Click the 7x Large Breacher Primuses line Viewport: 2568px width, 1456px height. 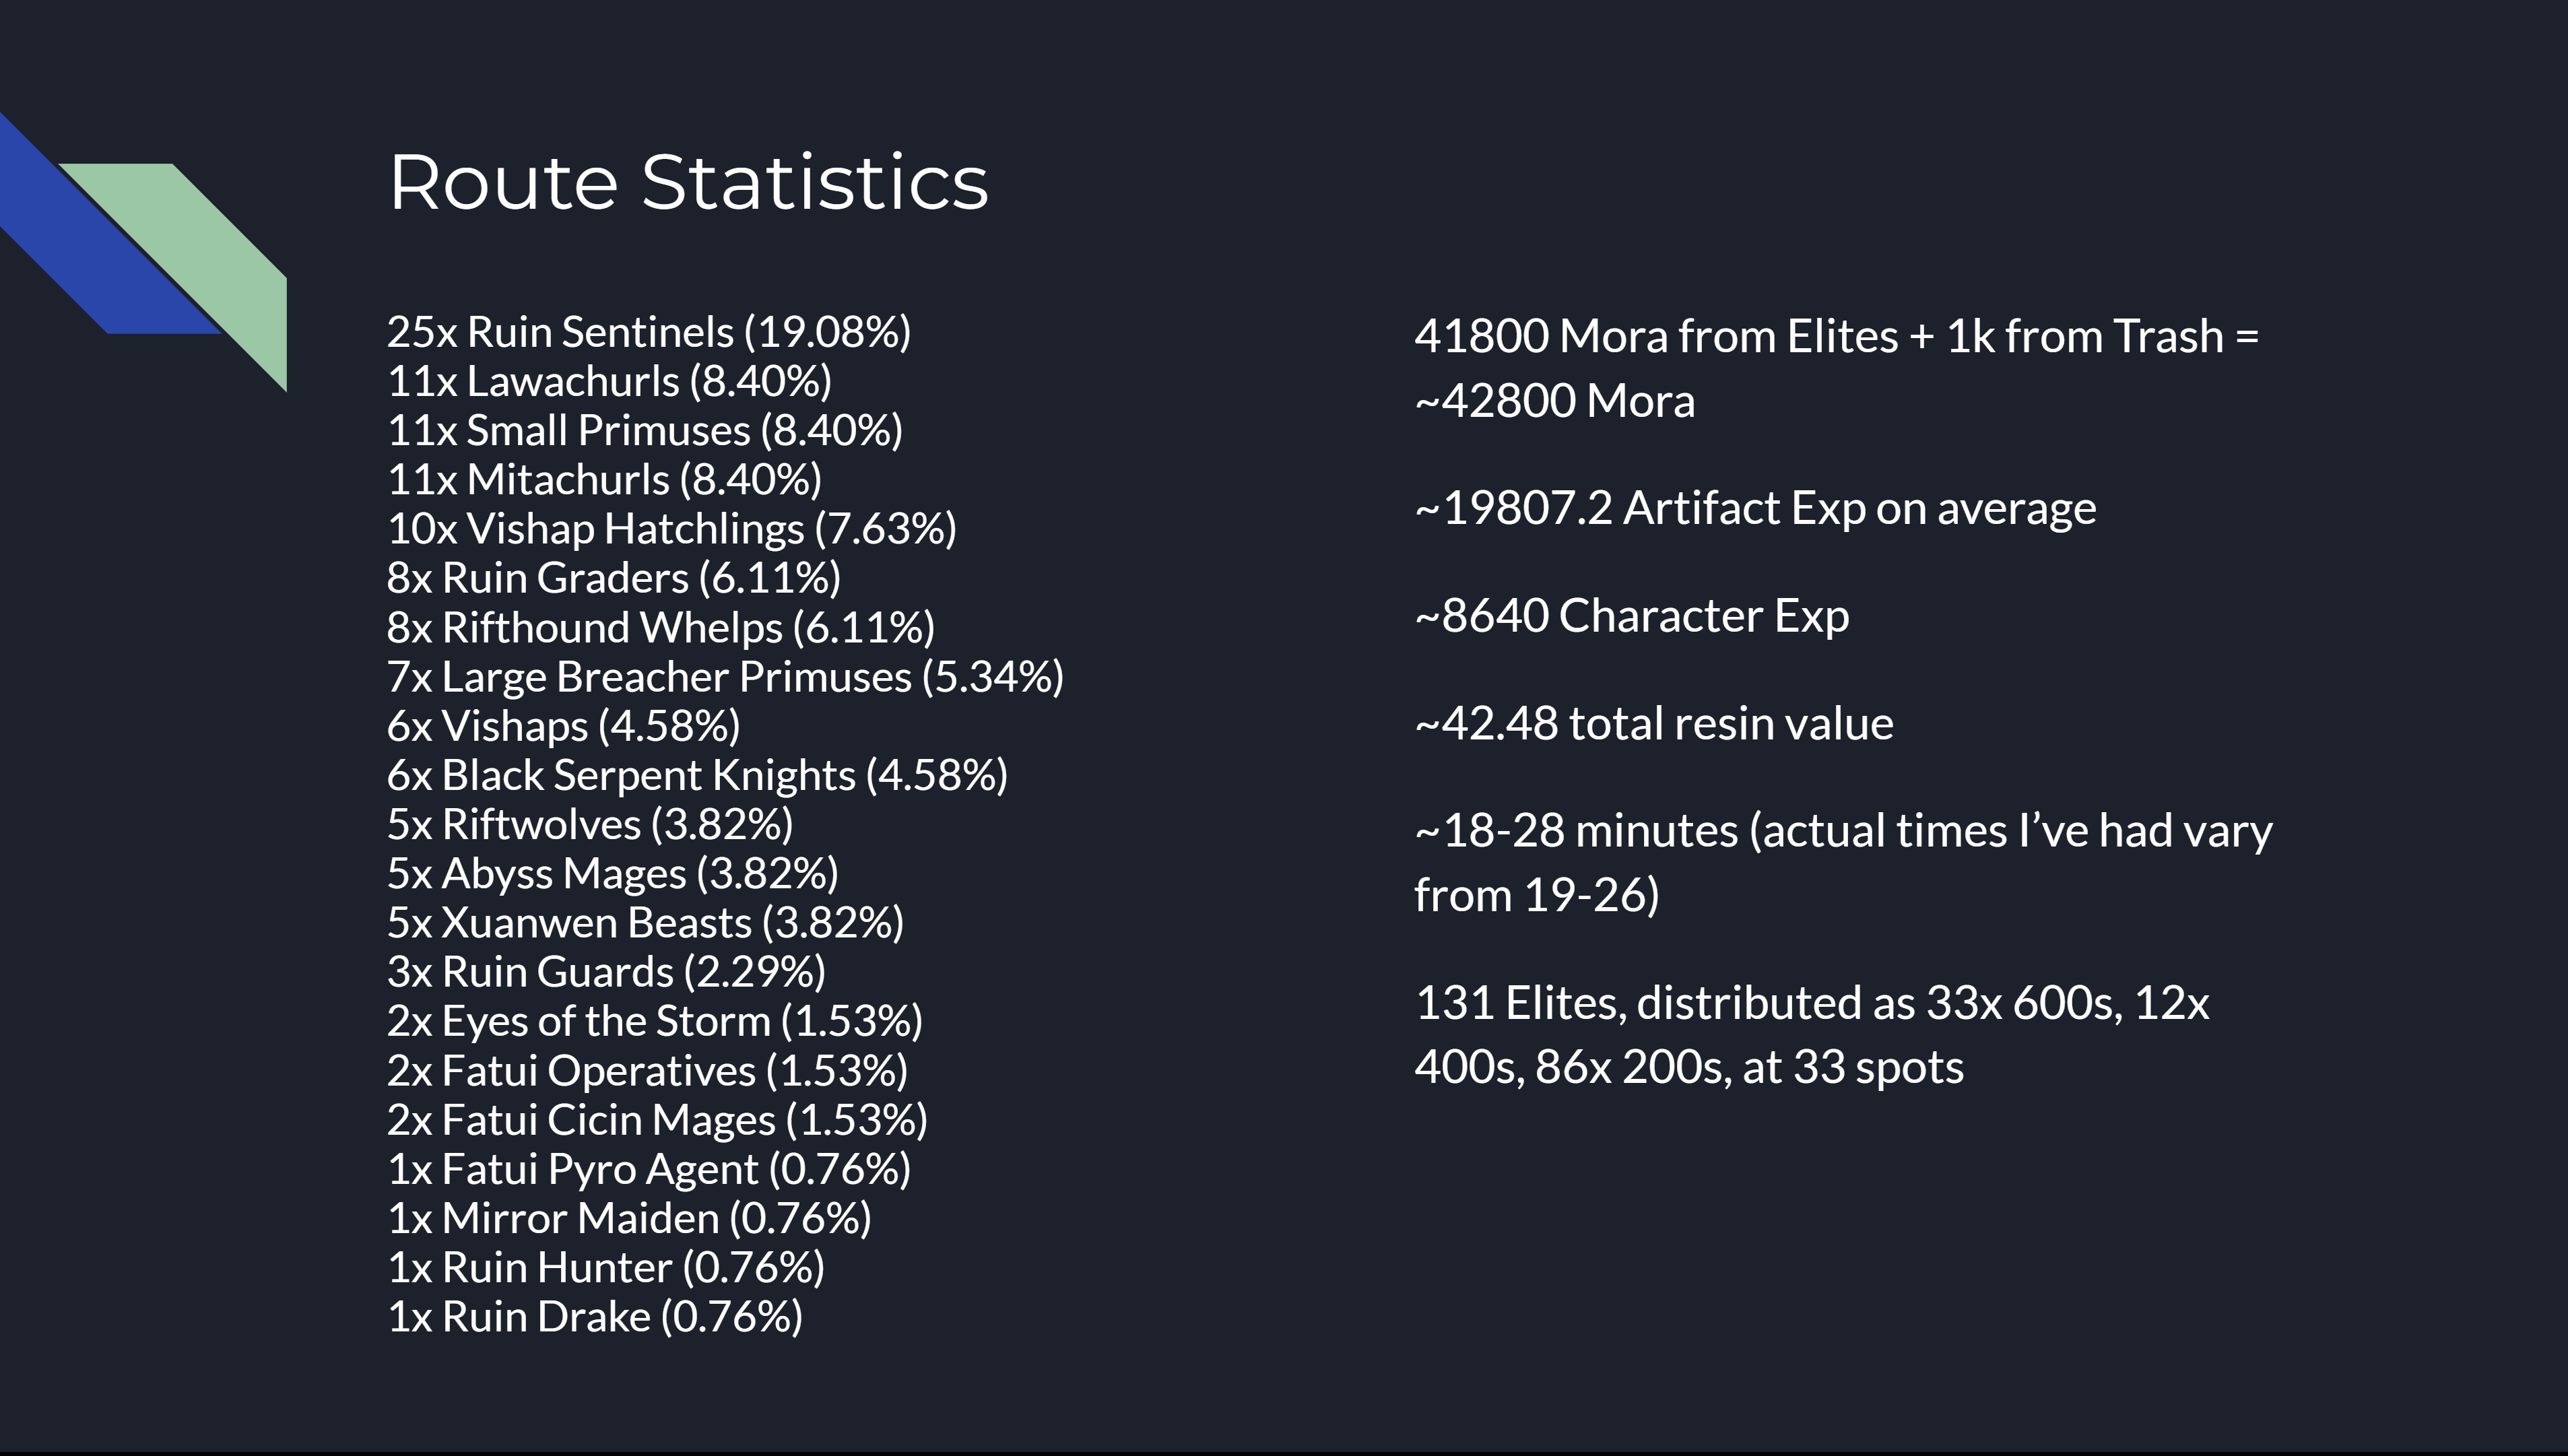pos(724,676)
